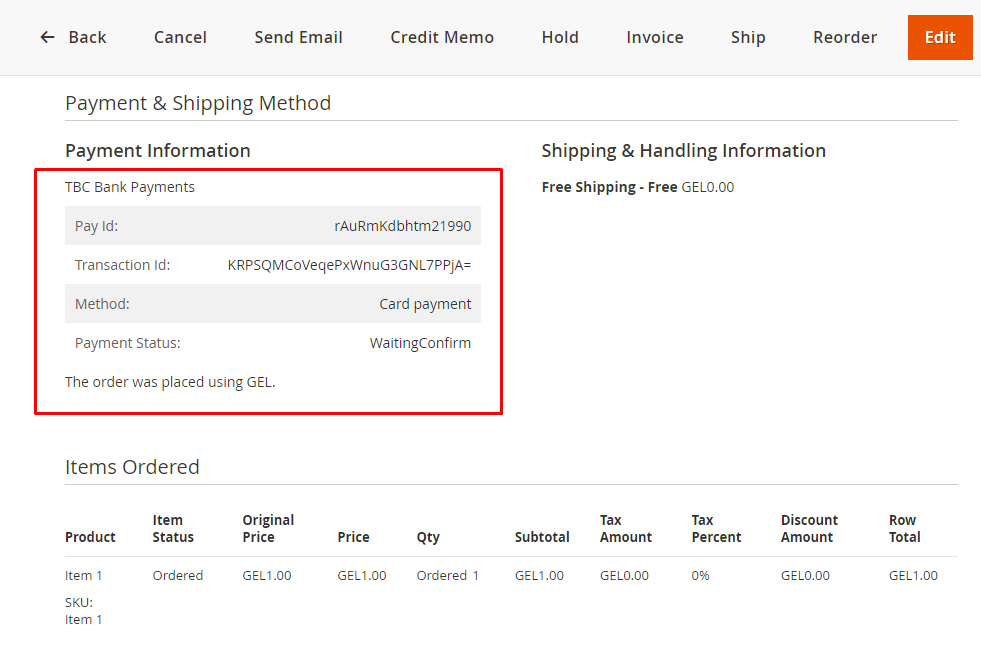Click the Row Total column header
The image size is (981, 650).
[902, 528]
